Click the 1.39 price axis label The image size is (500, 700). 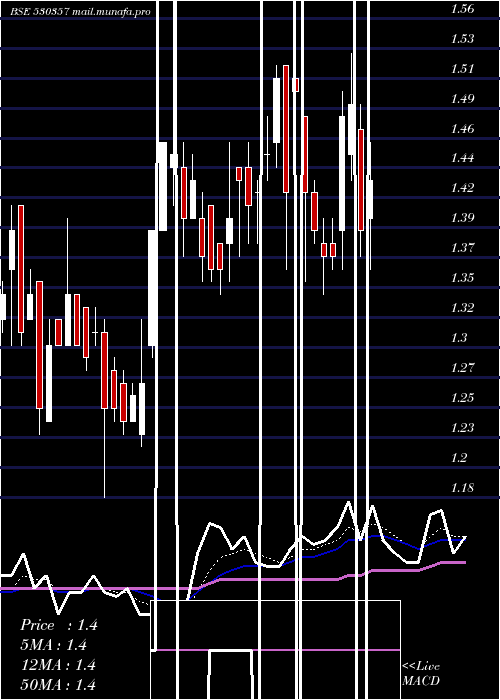pos(462,217)
